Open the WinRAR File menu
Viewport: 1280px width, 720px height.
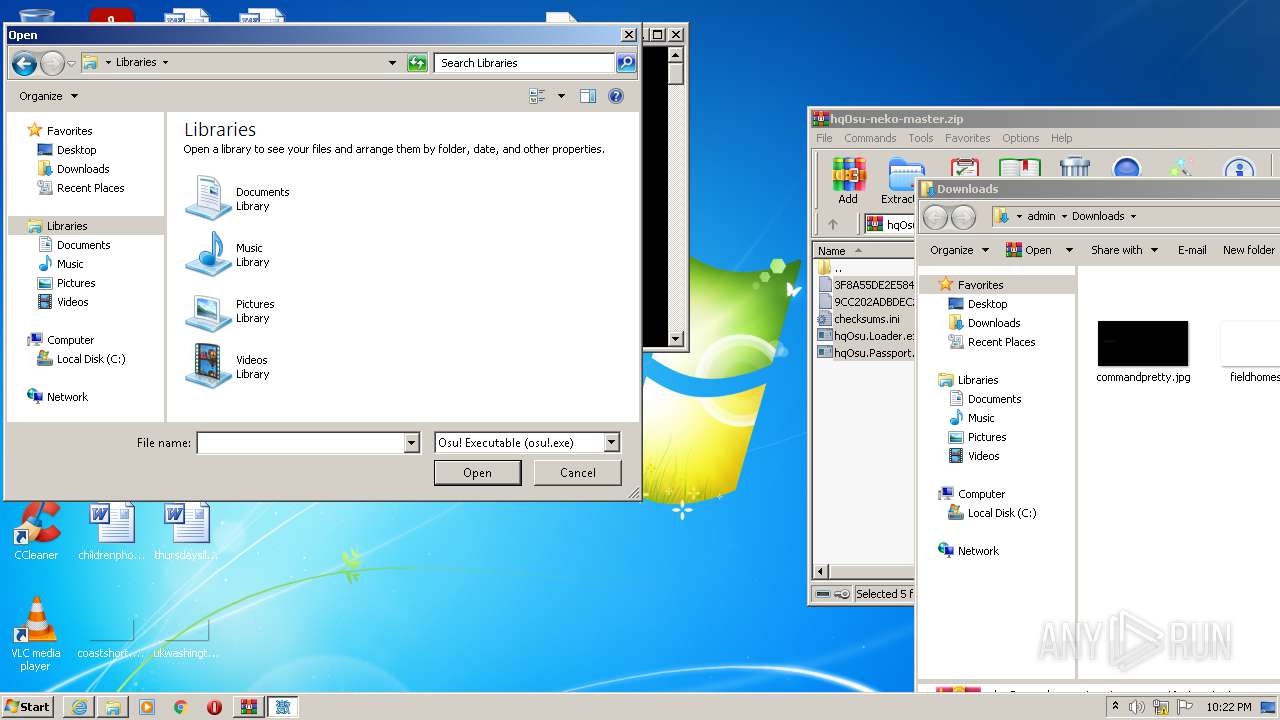(x=824, y=138)
